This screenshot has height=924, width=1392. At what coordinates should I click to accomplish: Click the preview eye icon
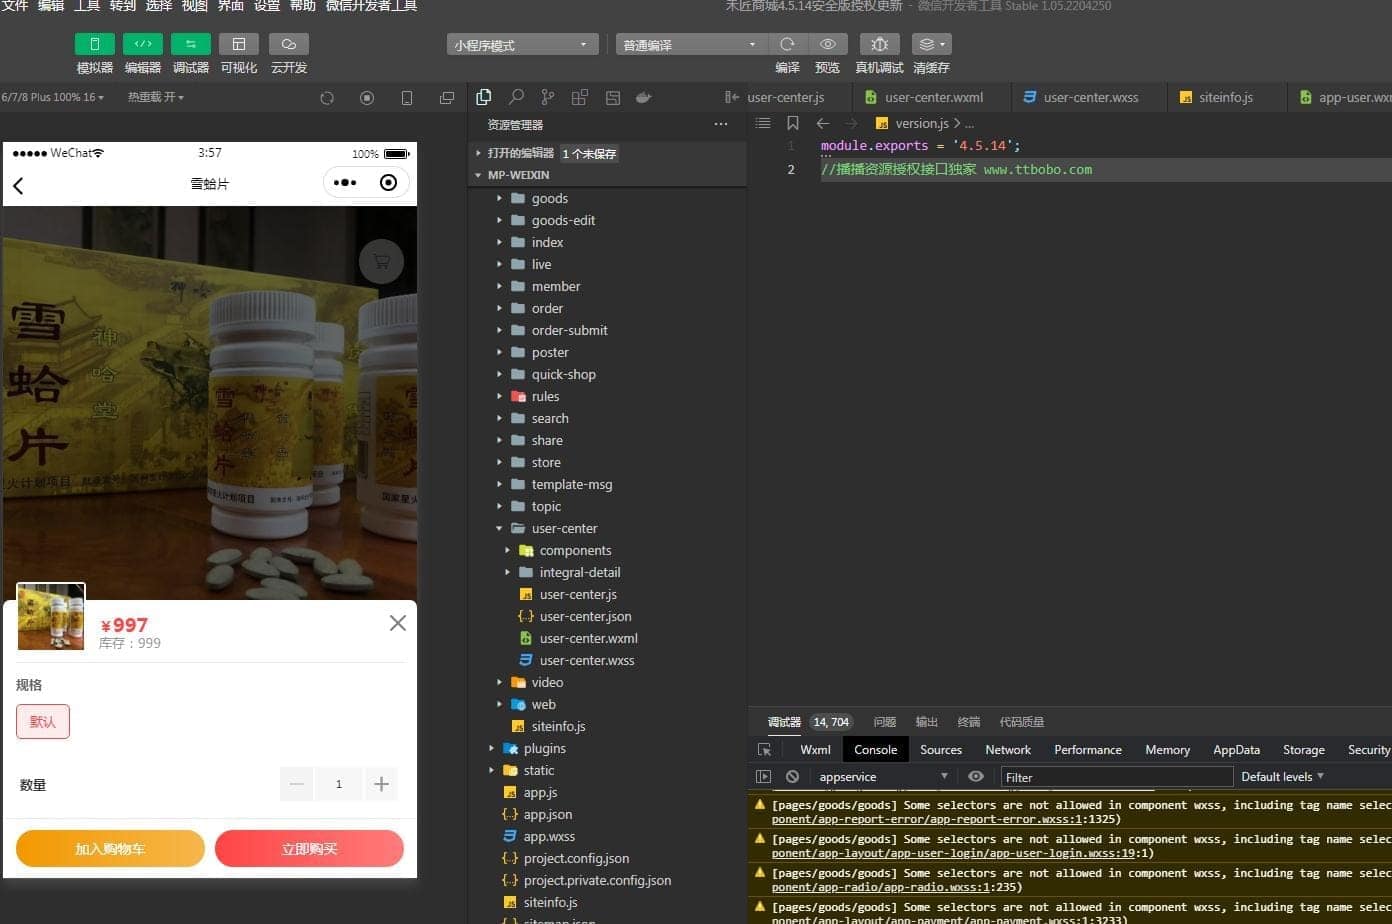[828, 44]
